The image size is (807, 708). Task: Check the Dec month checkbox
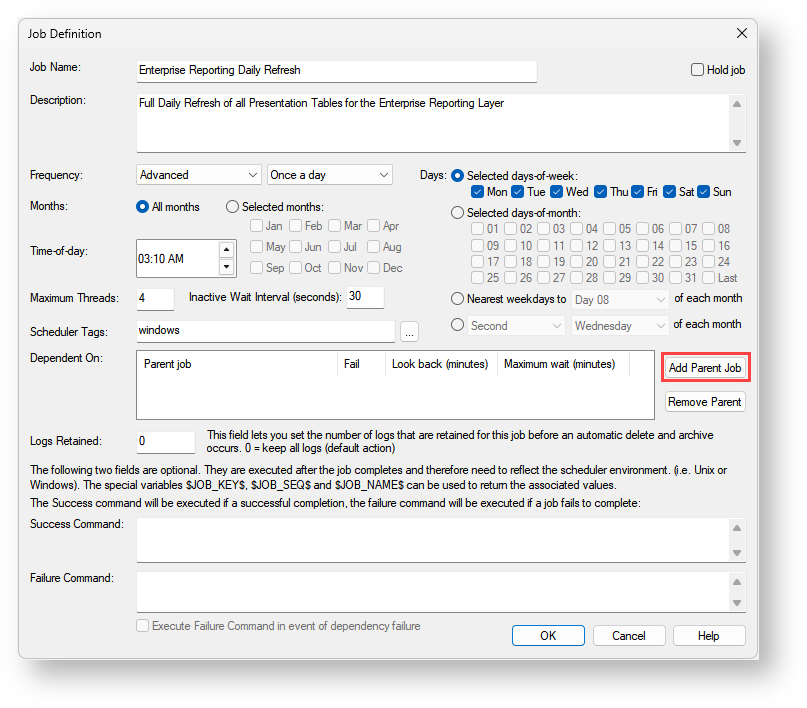pos(374,268)
